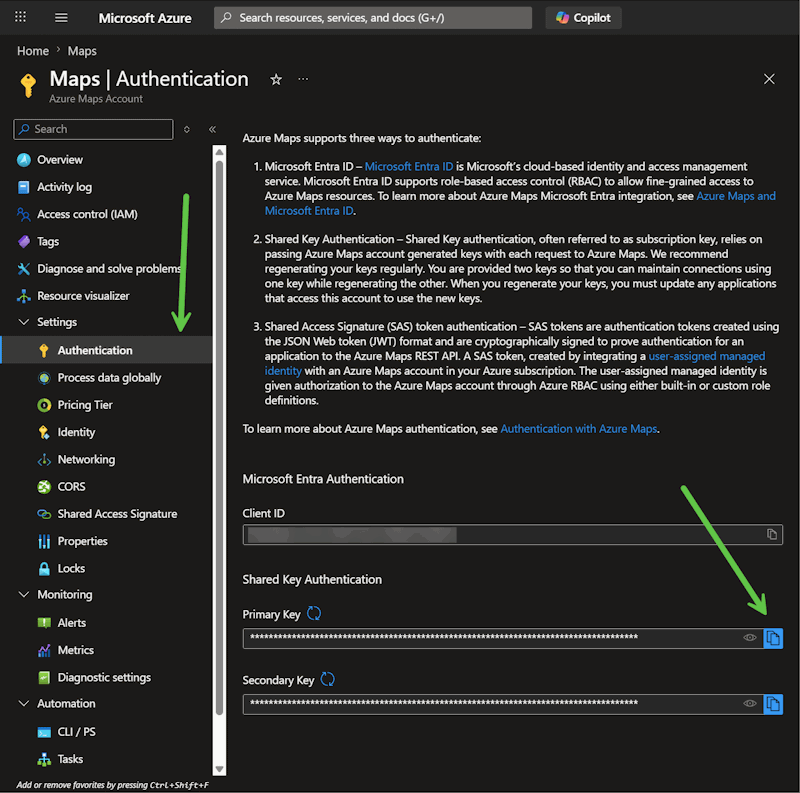The width and height of the screenshot is (800, 793).
Task: Open Shared Access Signature
Action: (117, 514)
